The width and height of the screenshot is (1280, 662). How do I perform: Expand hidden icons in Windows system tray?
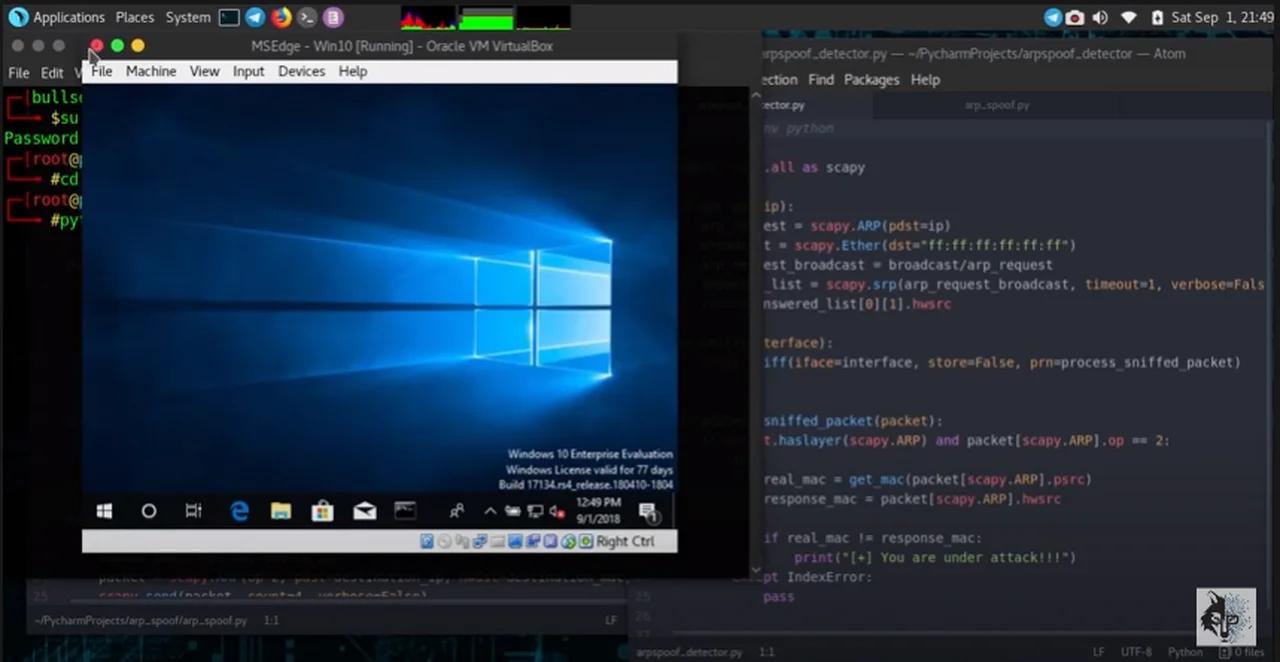coord(489,510)
